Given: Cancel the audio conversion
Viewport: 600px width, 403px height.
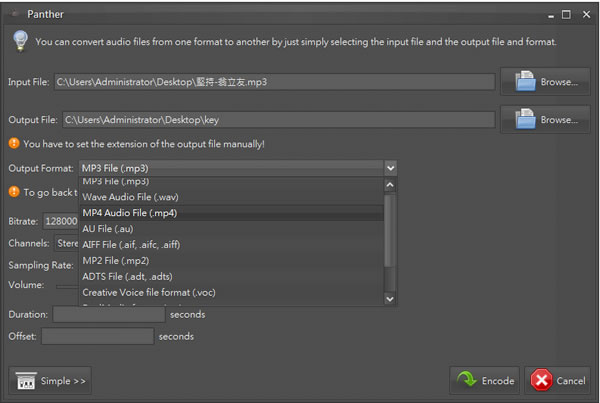Looking at the screenshot, I should click(557, 380).
